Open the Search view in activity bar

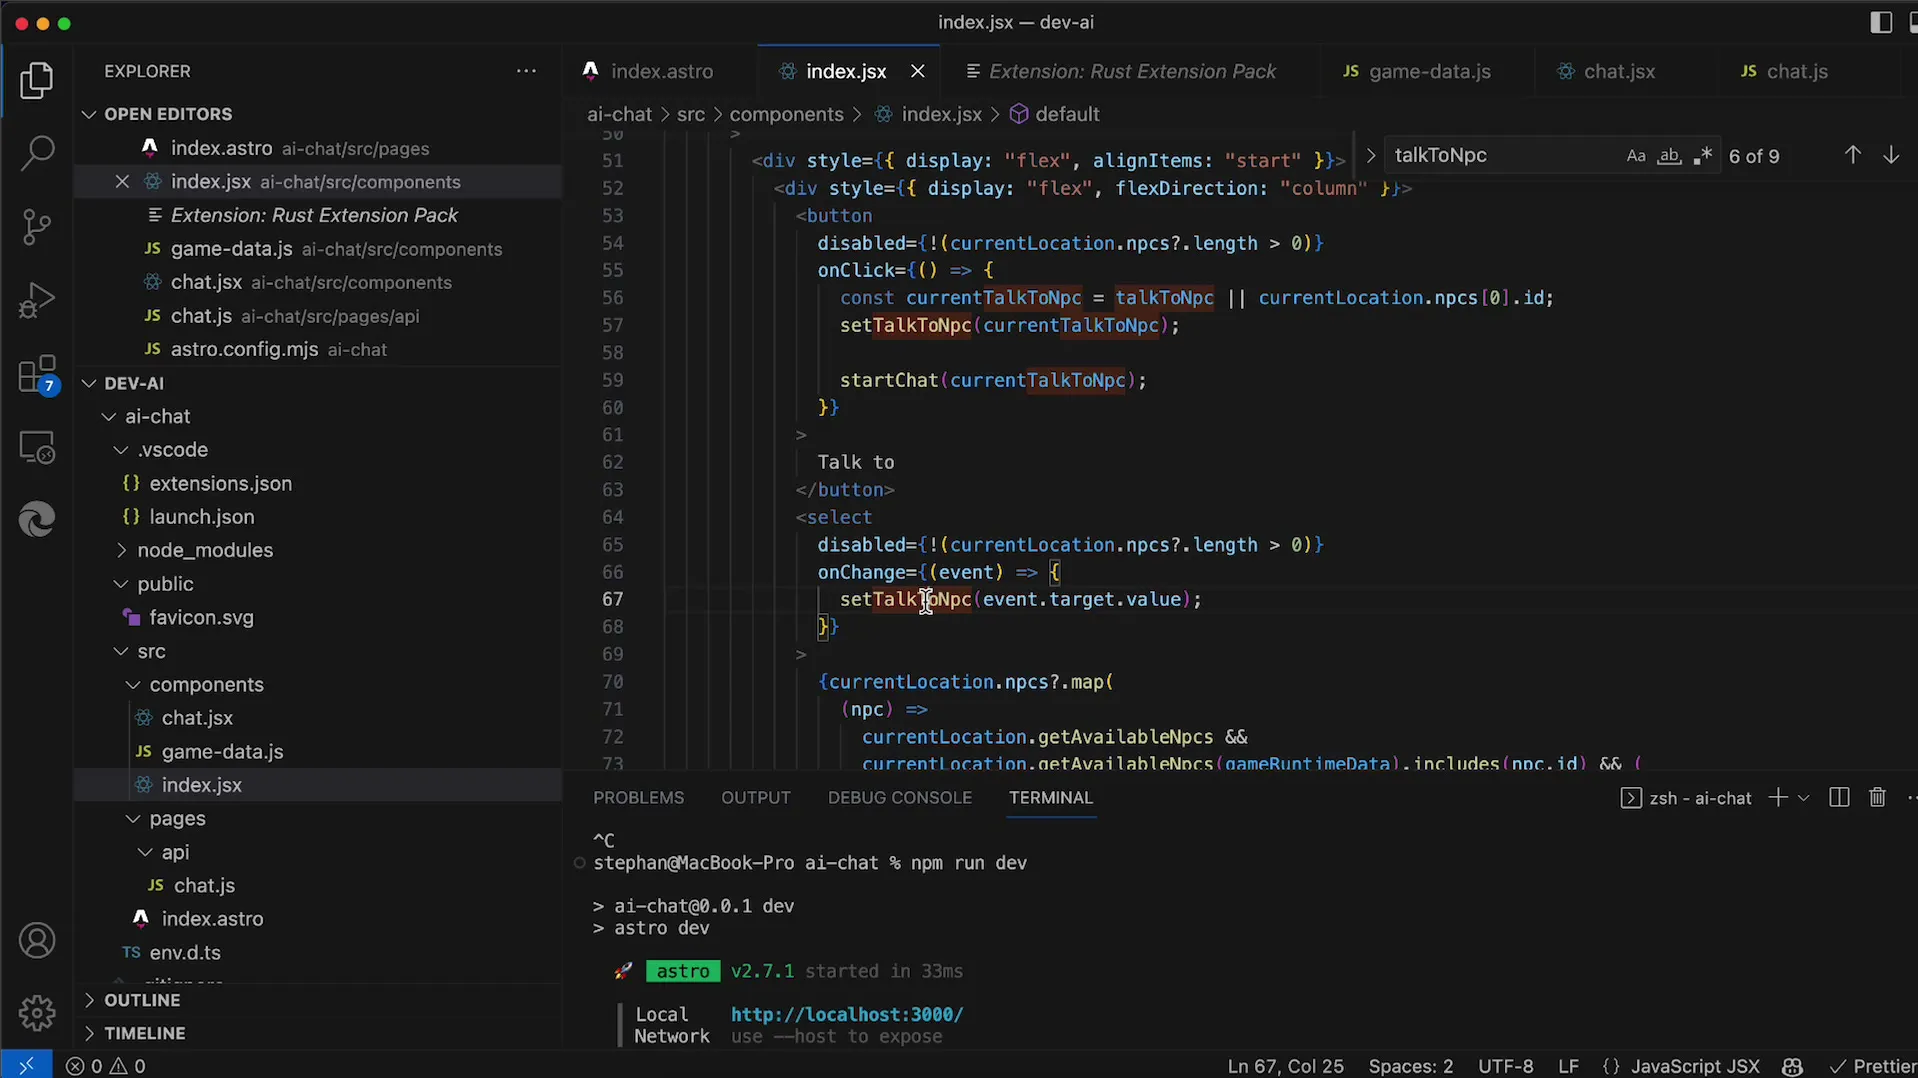click(x=37, y=153)
